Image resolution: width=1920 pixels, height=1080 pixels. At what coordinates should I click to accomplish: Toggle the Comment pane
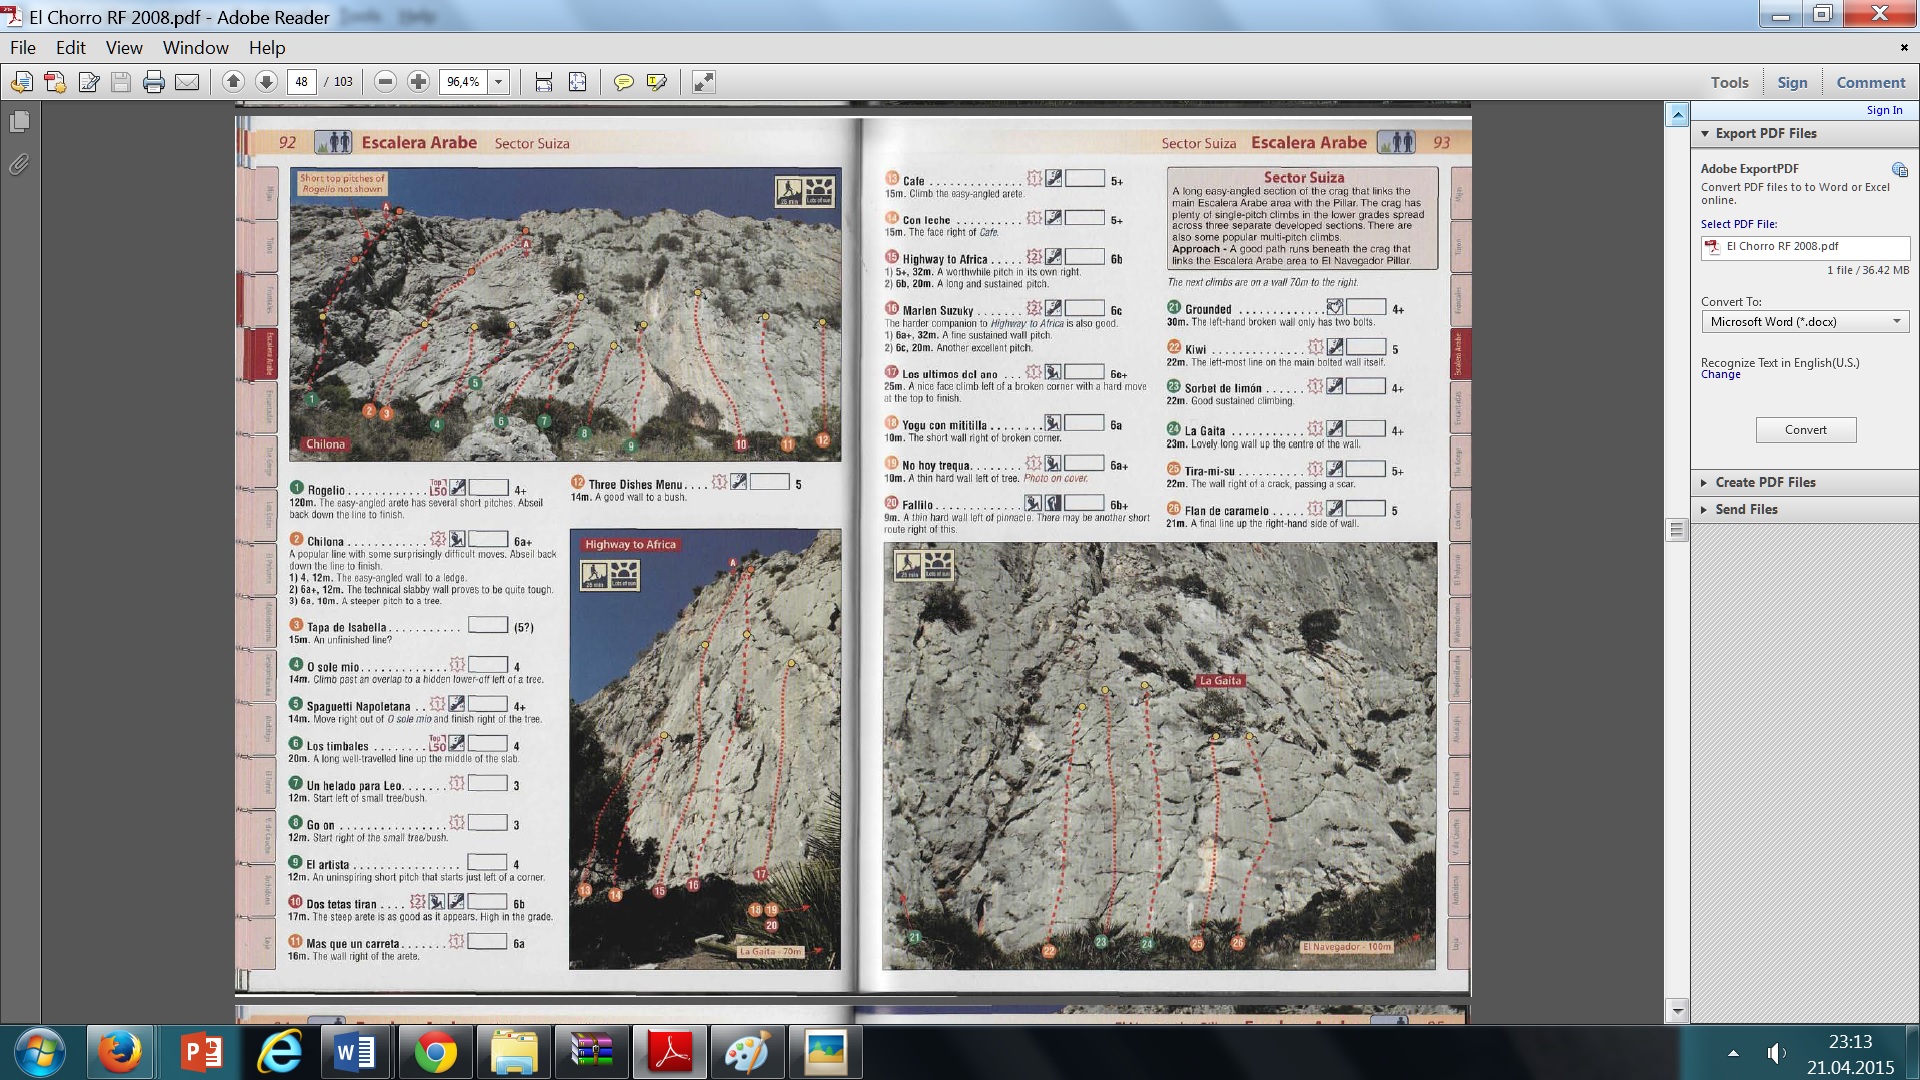pyautogui.click(x=1870, y=83)
